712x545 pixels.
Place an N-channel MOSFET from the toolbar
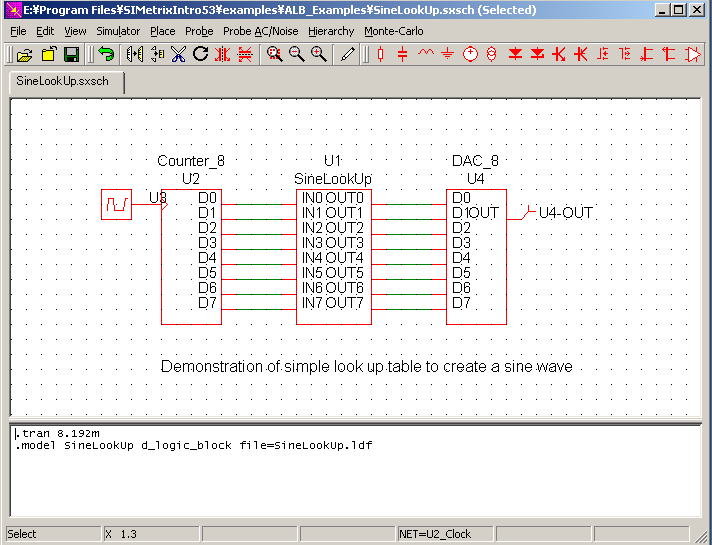tap(603, 54)
